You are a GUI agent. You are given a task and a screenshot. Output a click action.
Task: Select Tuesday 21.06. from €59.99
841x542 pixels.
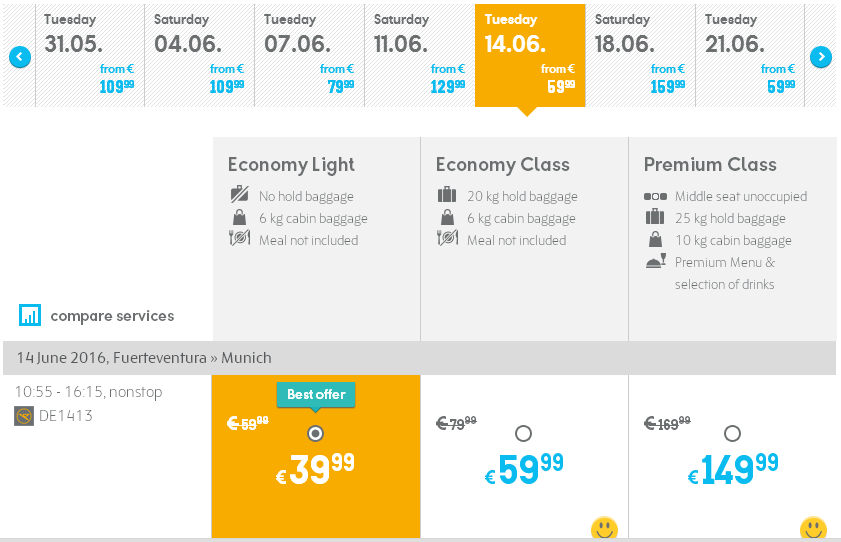pyautogui.click(x=750, y=56)
